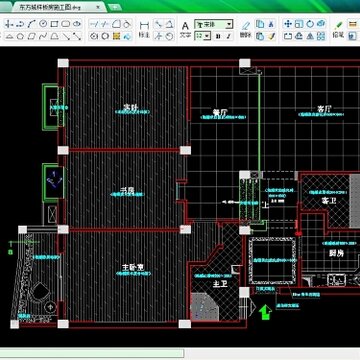Click the paste clipboard icon
Viewport: 360px width, 360px height.
(260, 36)
